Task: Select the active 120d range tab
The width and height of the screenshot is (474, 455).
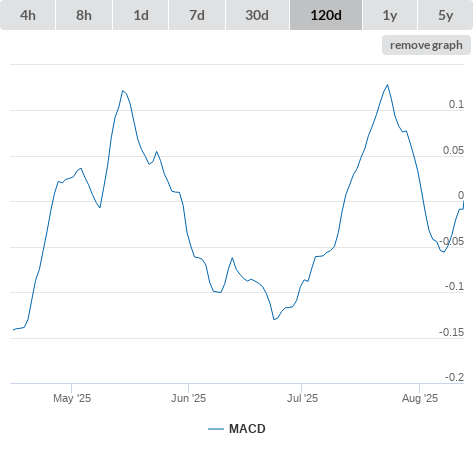Action: click(x=326, y=15)
